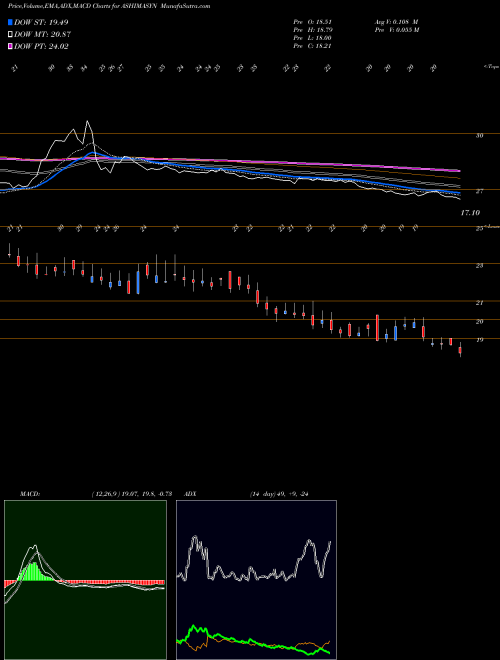
Task: Click the 'Avg V: 0.108 M' value
Action: 396,21
